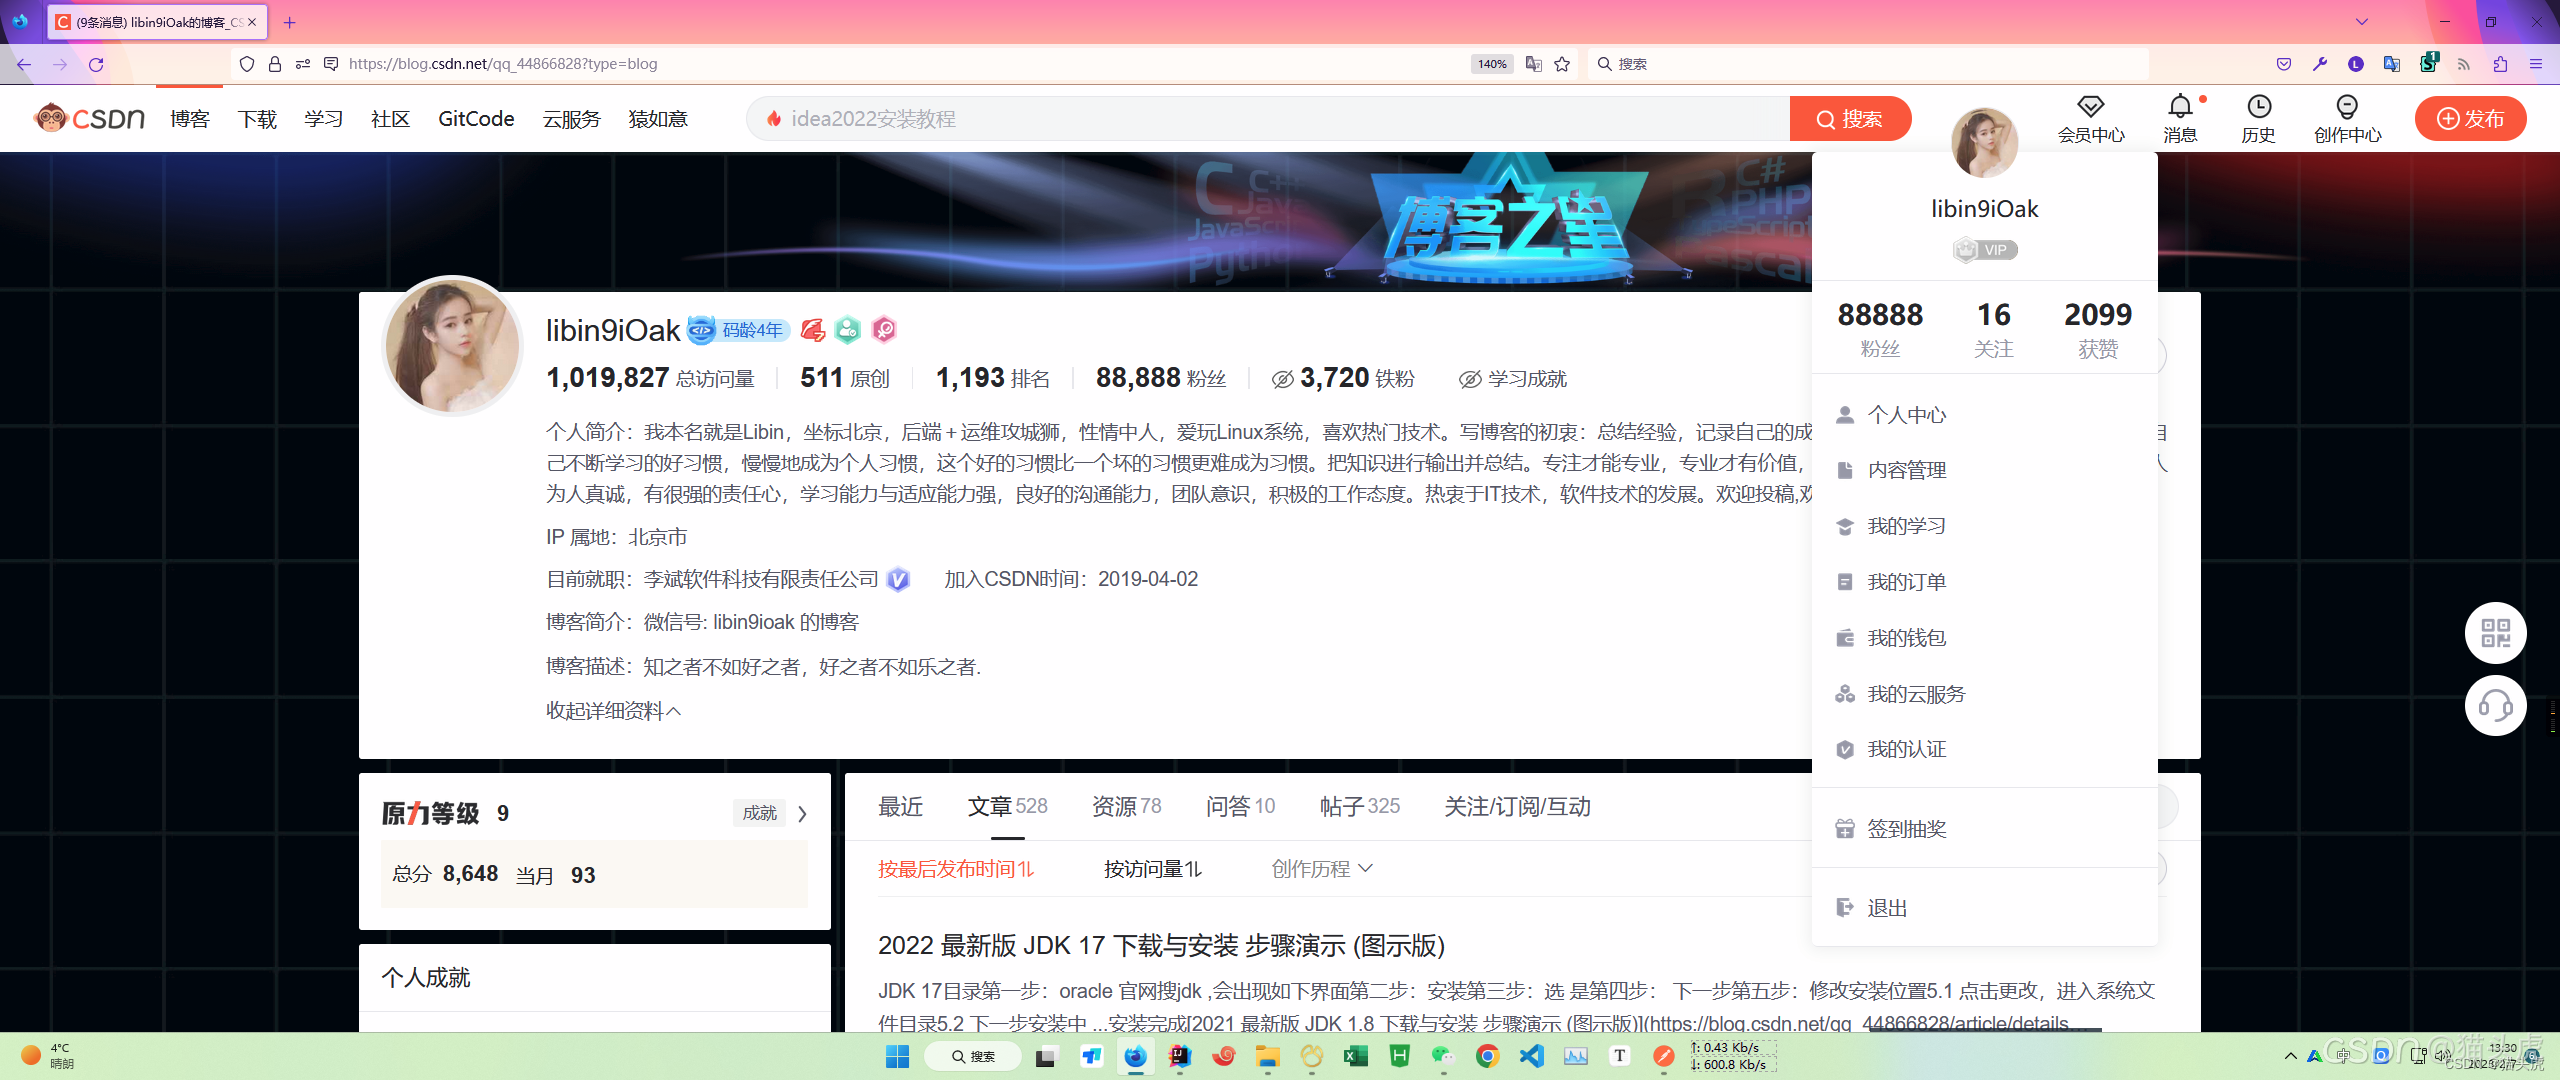Image resolution: width=2560 pixels, height=1080 pixels.
Task: Open customer service via the headset icon
Action: 2495,706
